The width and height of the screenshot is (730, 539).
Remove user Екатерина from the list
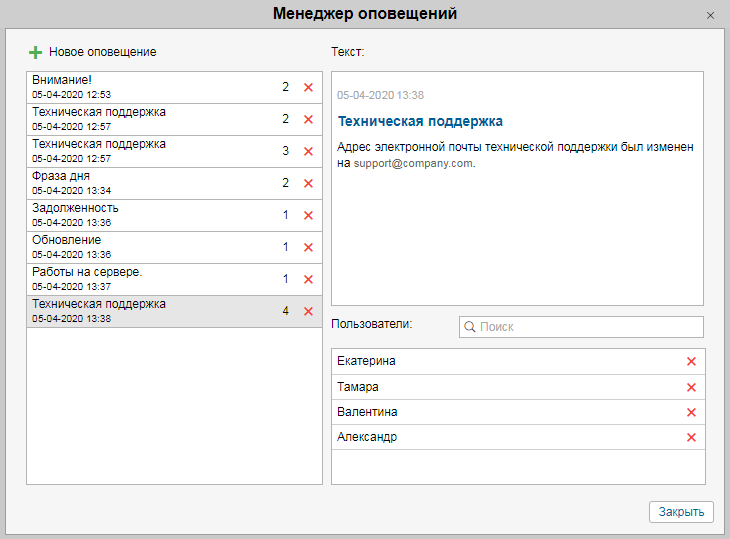[x=691, y=361]
